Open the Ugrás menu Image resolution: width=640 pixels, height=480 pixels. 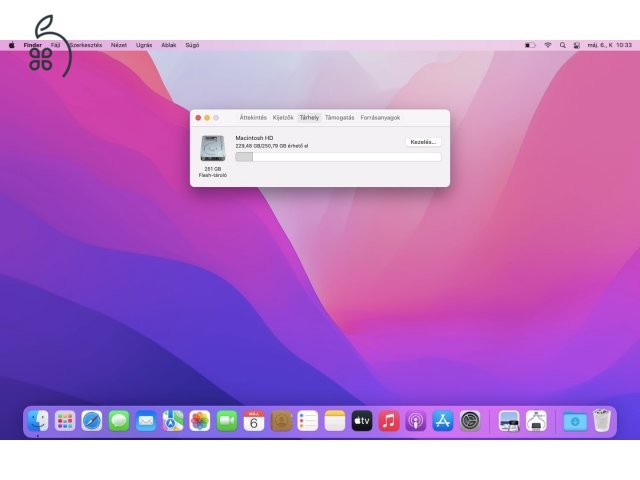pos(144,45)
